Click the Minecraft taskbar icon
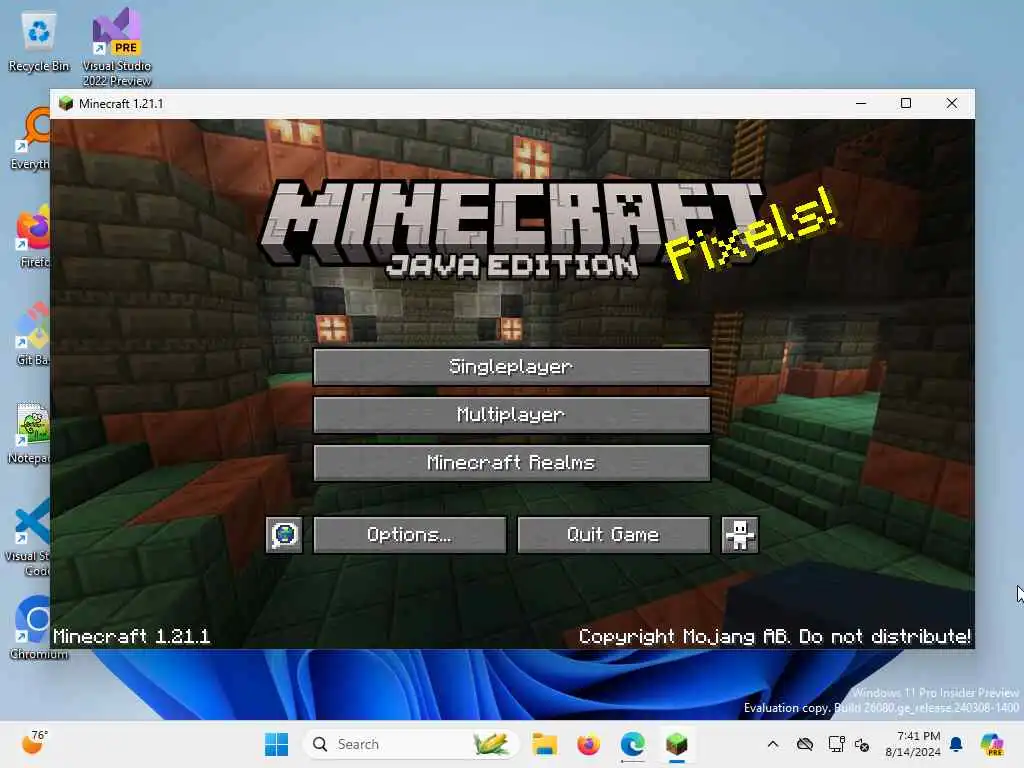1024x768 pixels. click(677, 744)
